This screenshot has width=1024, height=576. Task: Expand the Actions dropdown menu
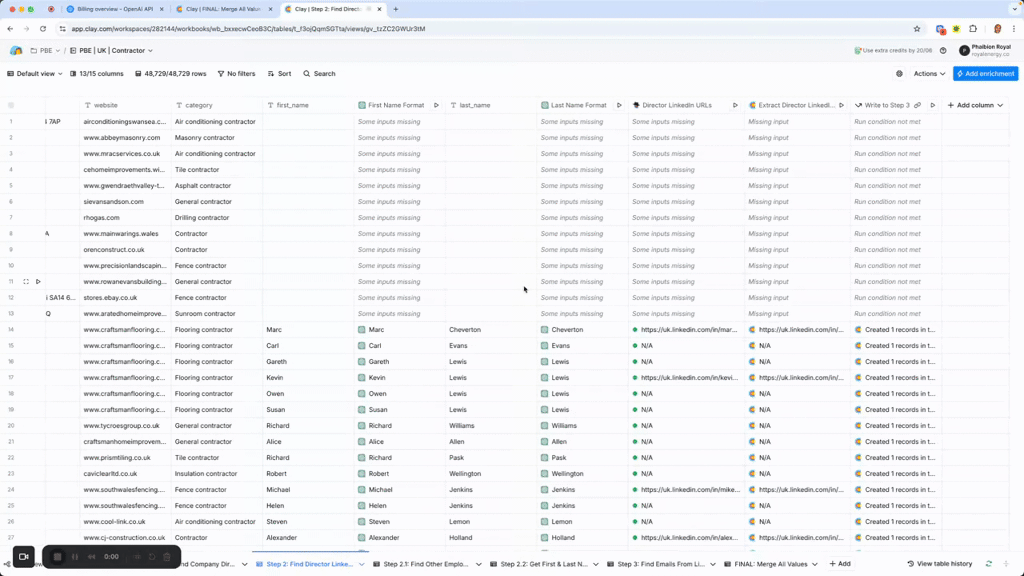pos(929,74)
